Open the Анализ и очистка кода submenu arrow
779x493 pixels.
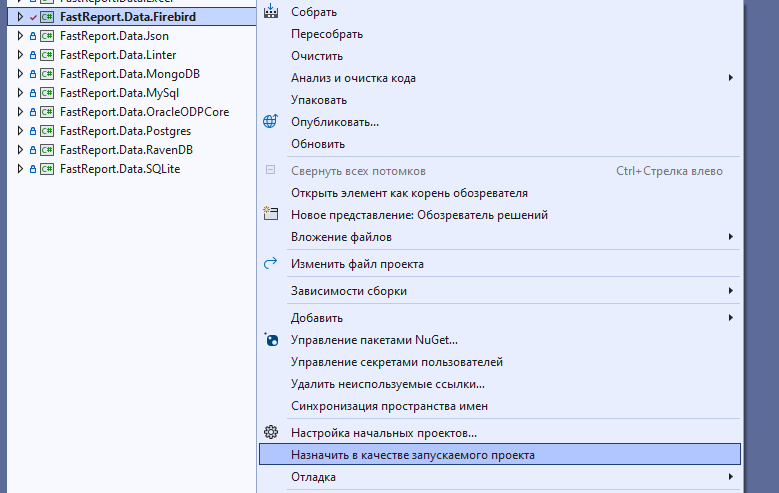point(730,78)
